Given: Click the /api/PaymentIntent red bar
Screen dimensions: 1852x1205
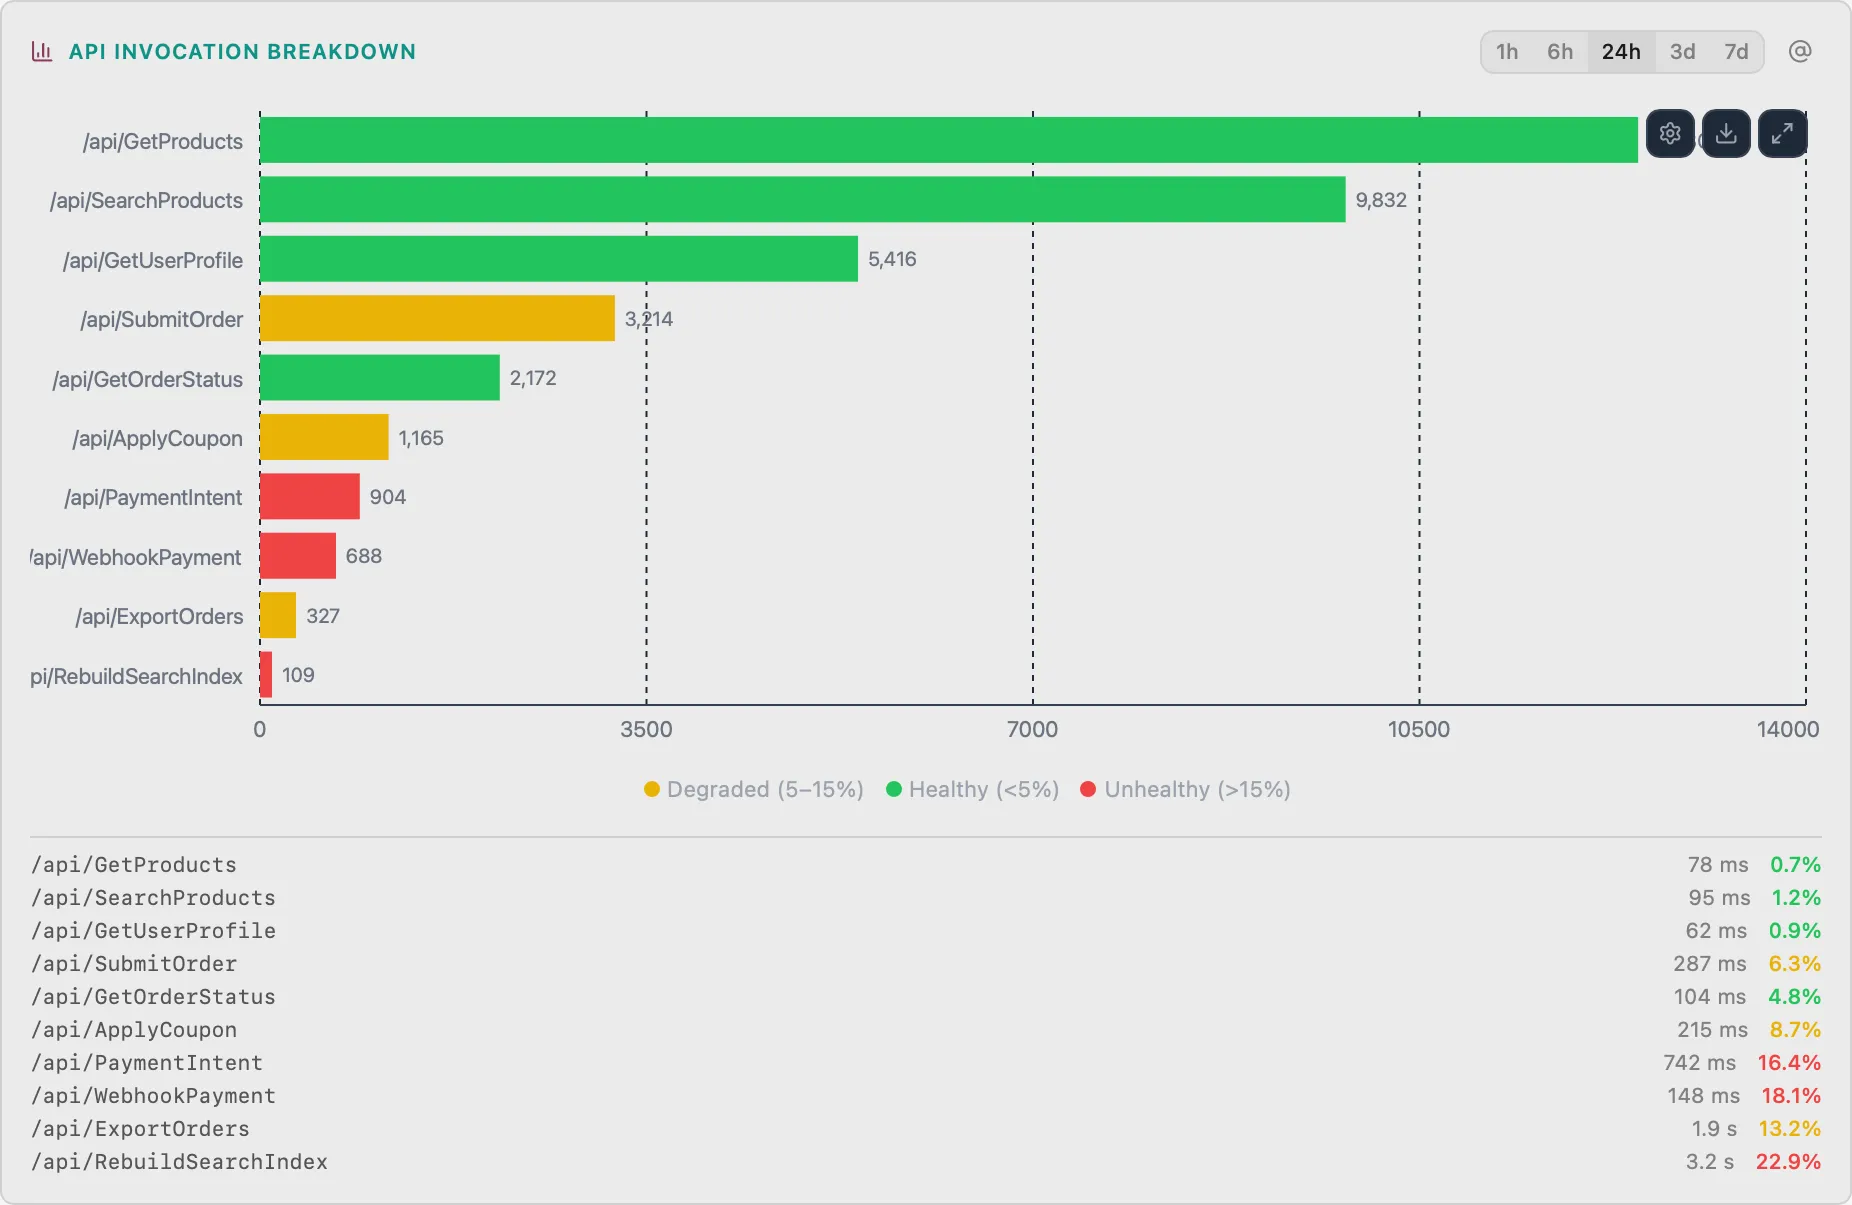Looking at the screenshot, I should point(309,497).
